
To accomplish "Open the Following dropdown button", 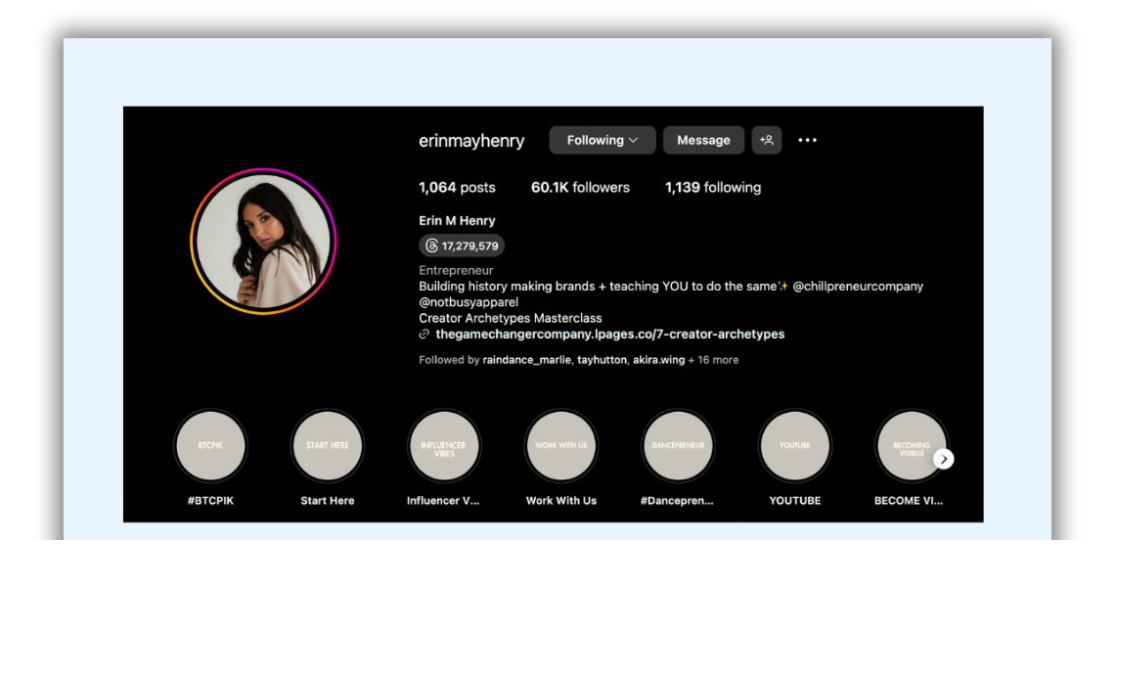I will (x=602, y=141).
